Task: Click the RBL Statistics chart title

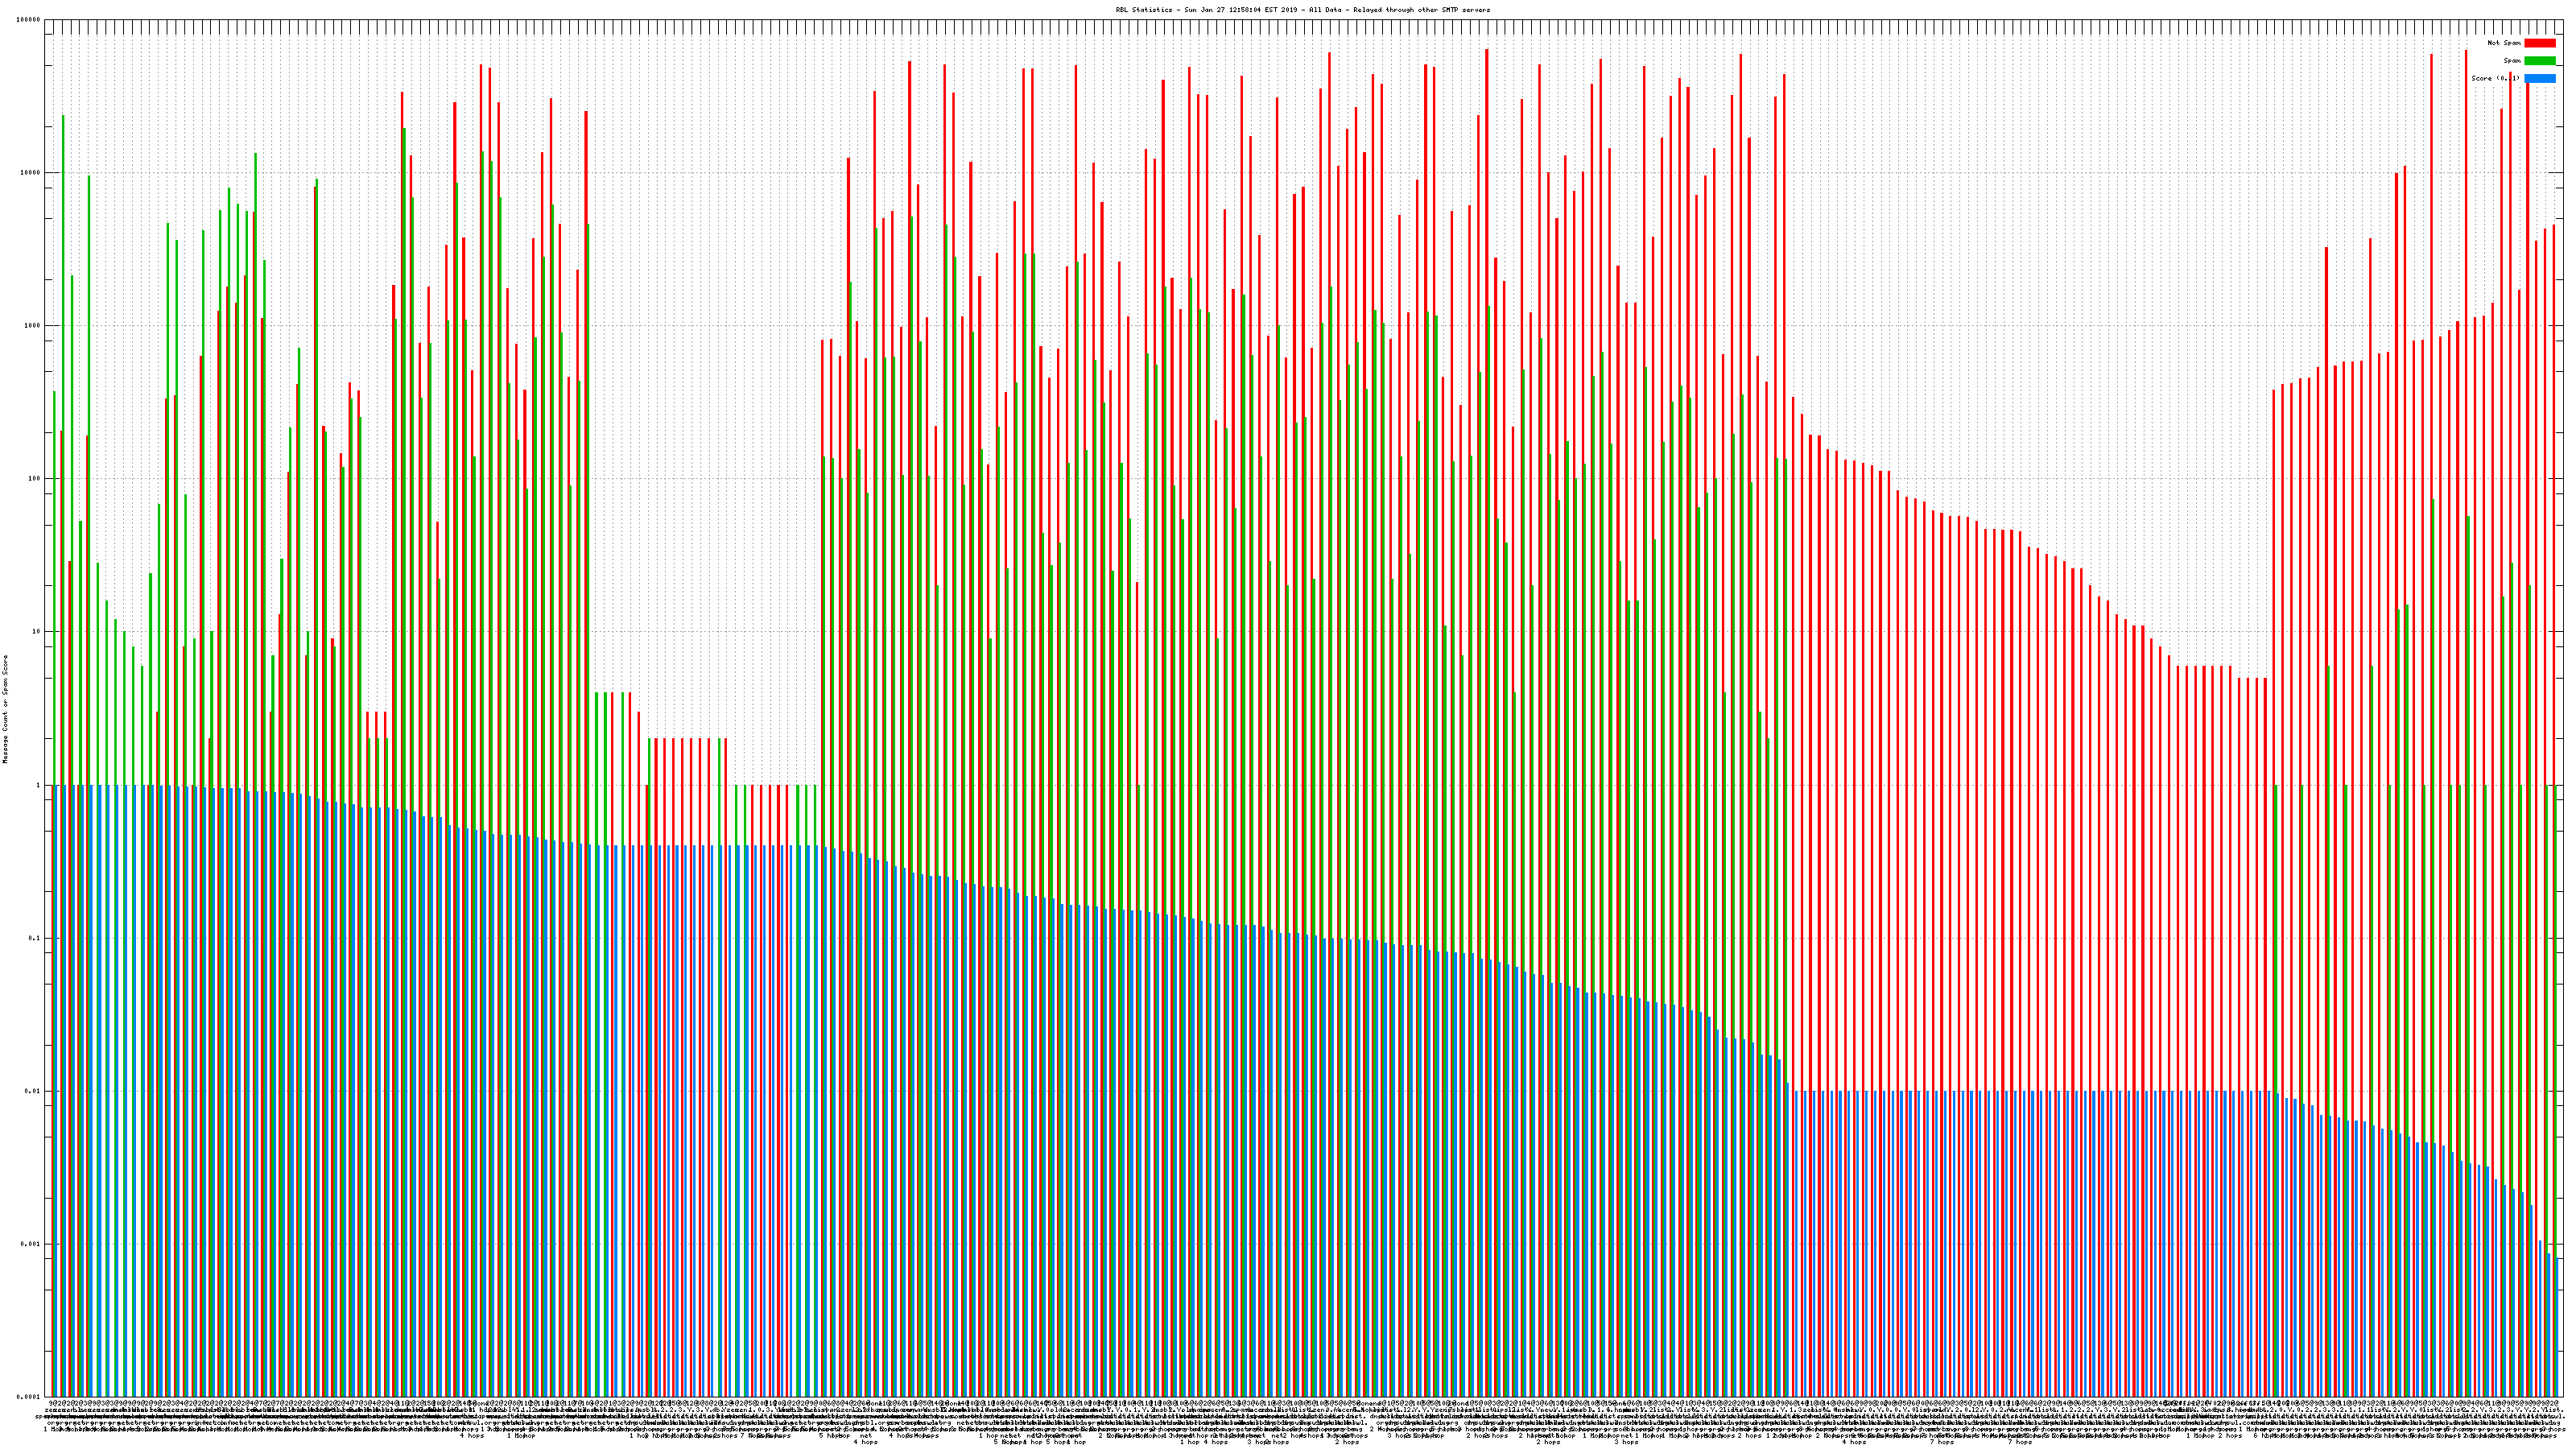Action: click(1302, 10)
